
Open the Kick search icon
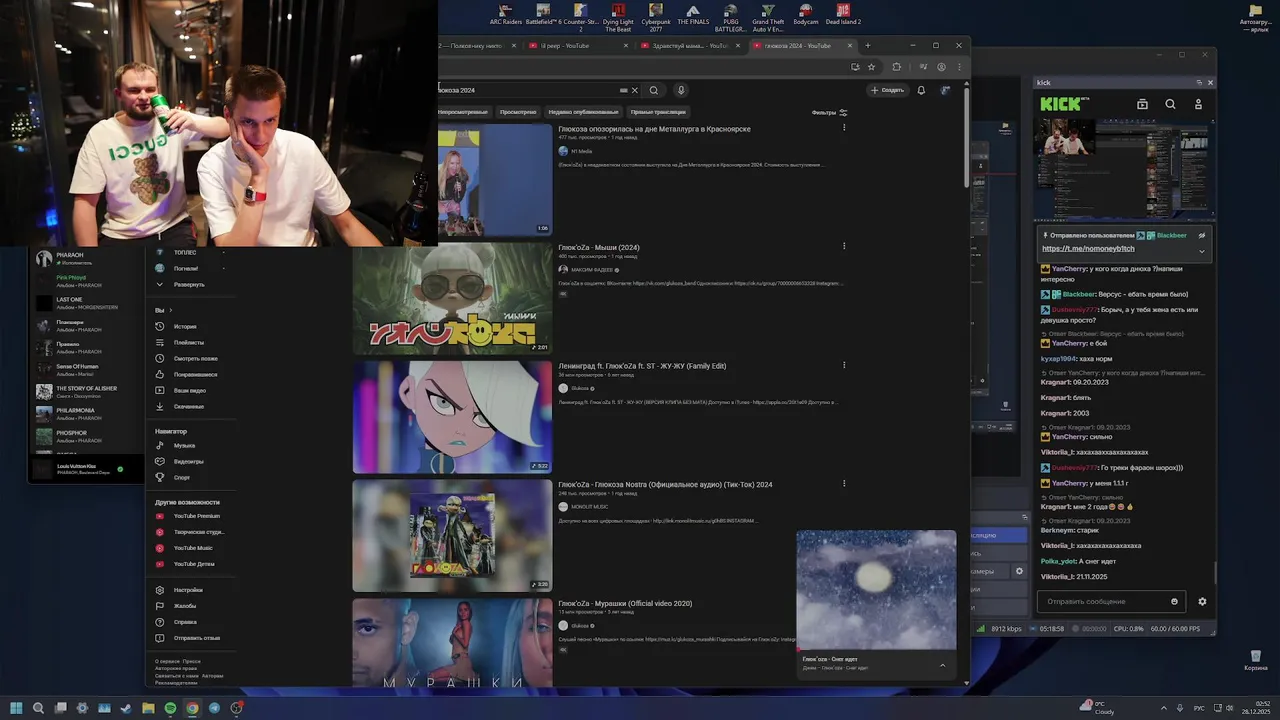pyautogui.click(x=1170, y=104)
